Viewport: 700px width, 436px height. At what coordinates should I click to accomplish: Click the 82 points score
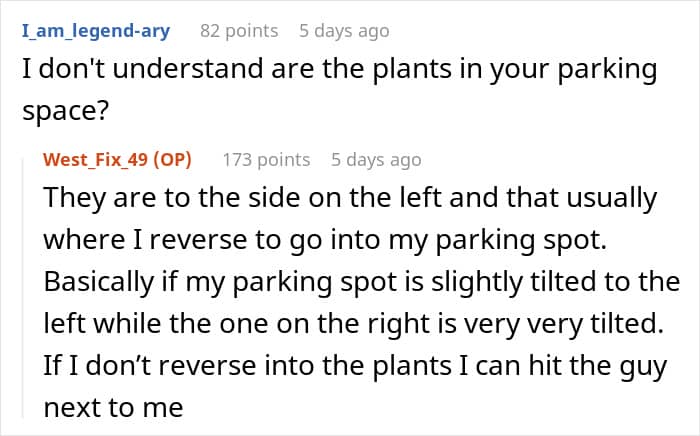tap(239, 31)
